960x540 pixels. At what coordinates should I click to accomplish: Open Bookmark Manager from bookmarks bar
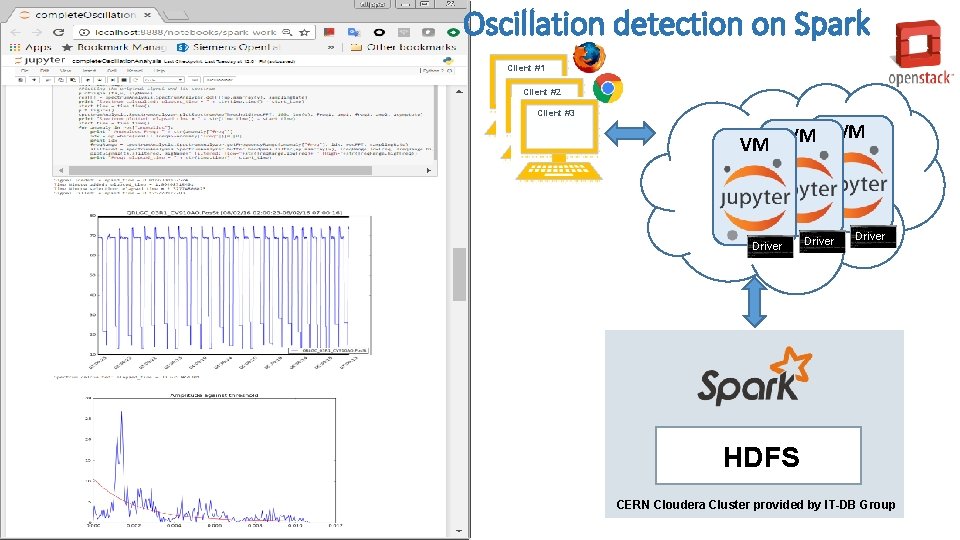pos(114,47)
